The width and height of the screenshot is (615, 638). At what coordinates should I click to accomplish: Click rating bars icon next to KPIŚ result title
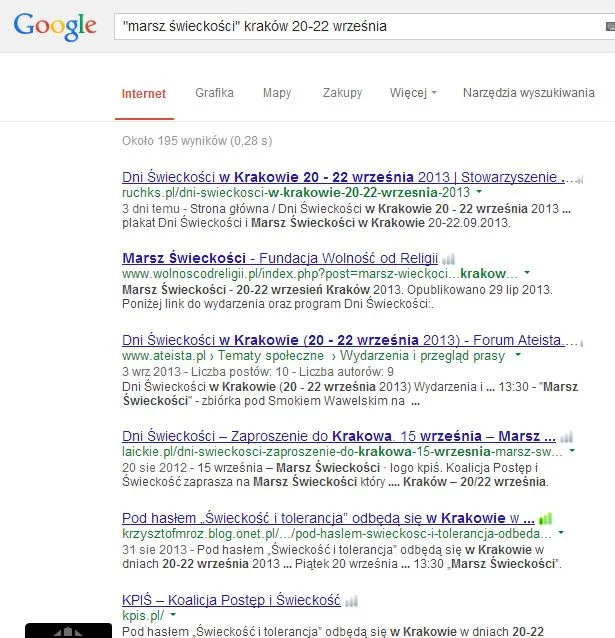pos(351,601)
